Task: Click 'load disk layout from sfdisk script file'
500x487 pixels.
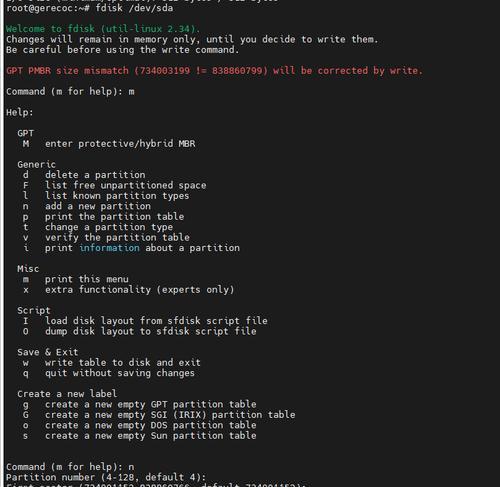Action: pyautogui.click(x=156, y=321)
